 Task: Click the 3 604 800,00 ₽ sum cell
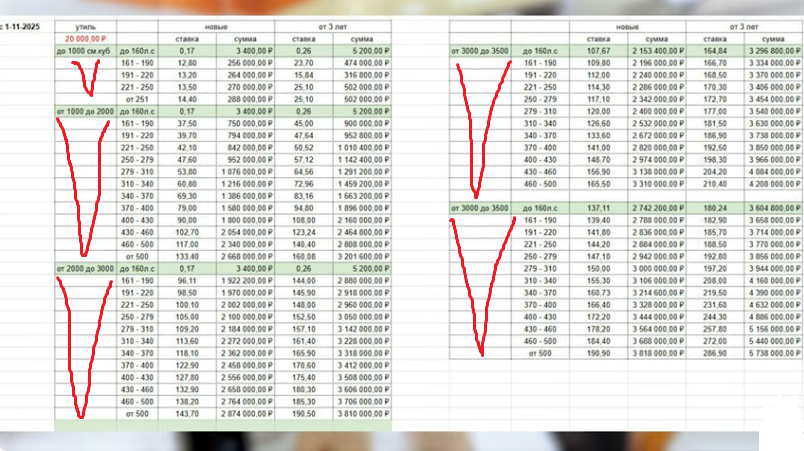coord(773,208)
